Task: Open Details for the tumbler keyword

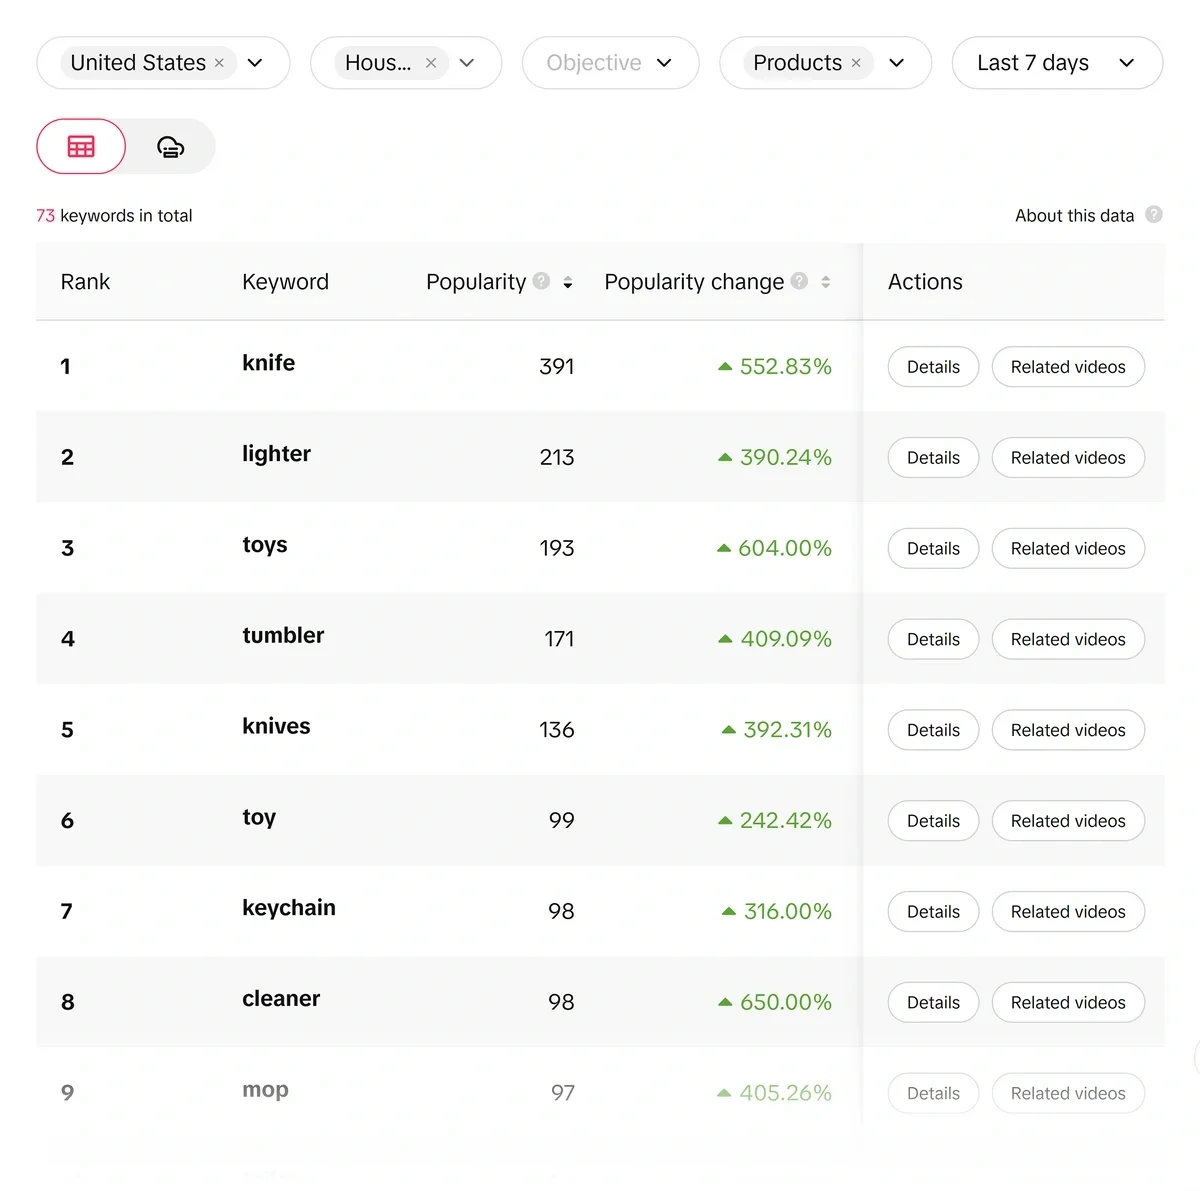Action: pos(932,639)
